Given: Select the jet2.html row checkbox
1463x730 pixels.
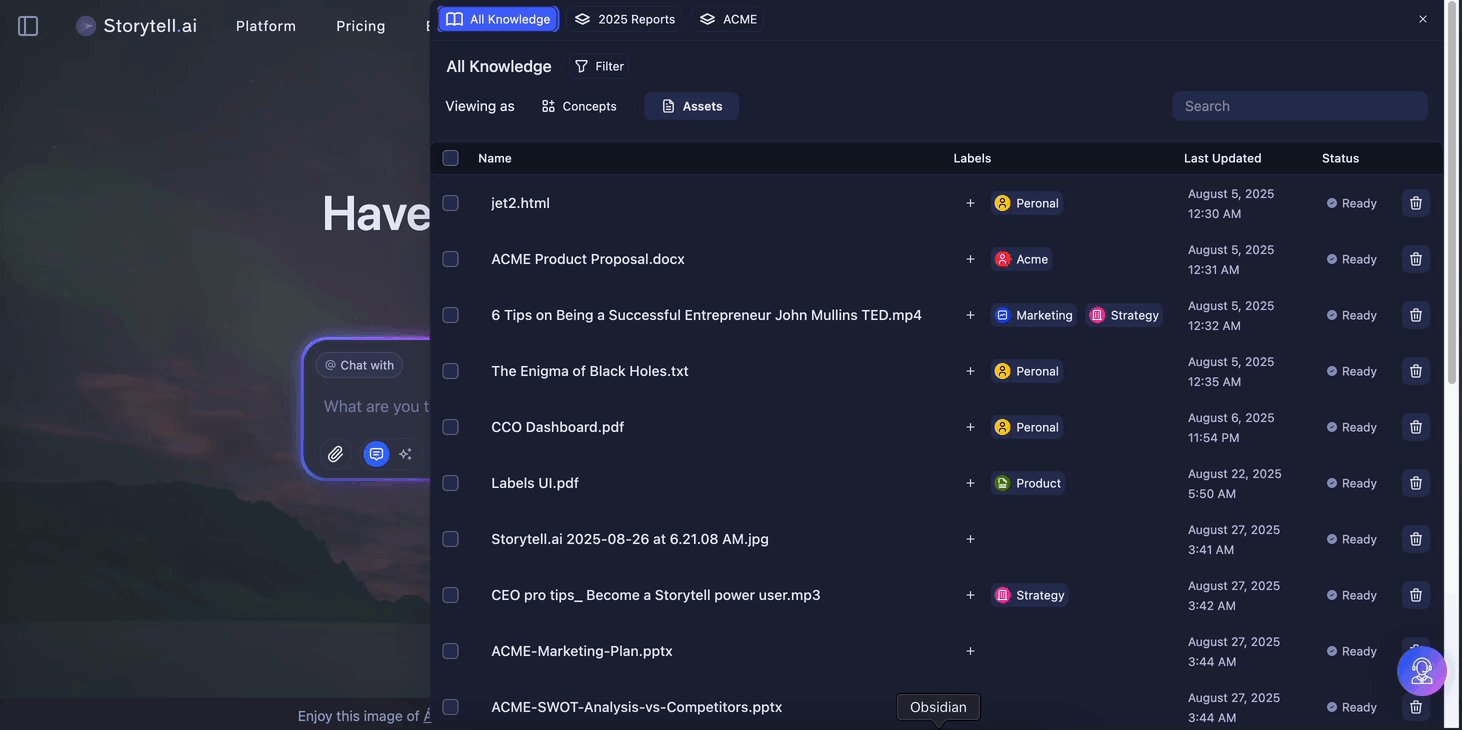Looking at the screenshot, I should (451, 203).
